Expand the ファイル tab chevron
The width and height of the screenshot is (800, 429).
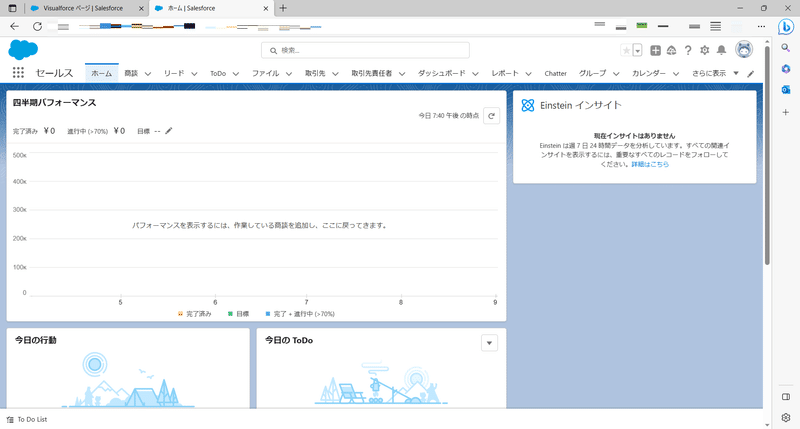tap(289, 73)
